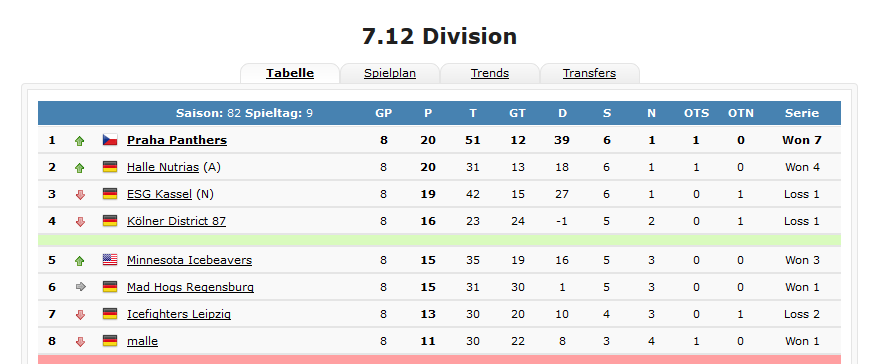
Task: Open the malle team link
Action: 142,341
